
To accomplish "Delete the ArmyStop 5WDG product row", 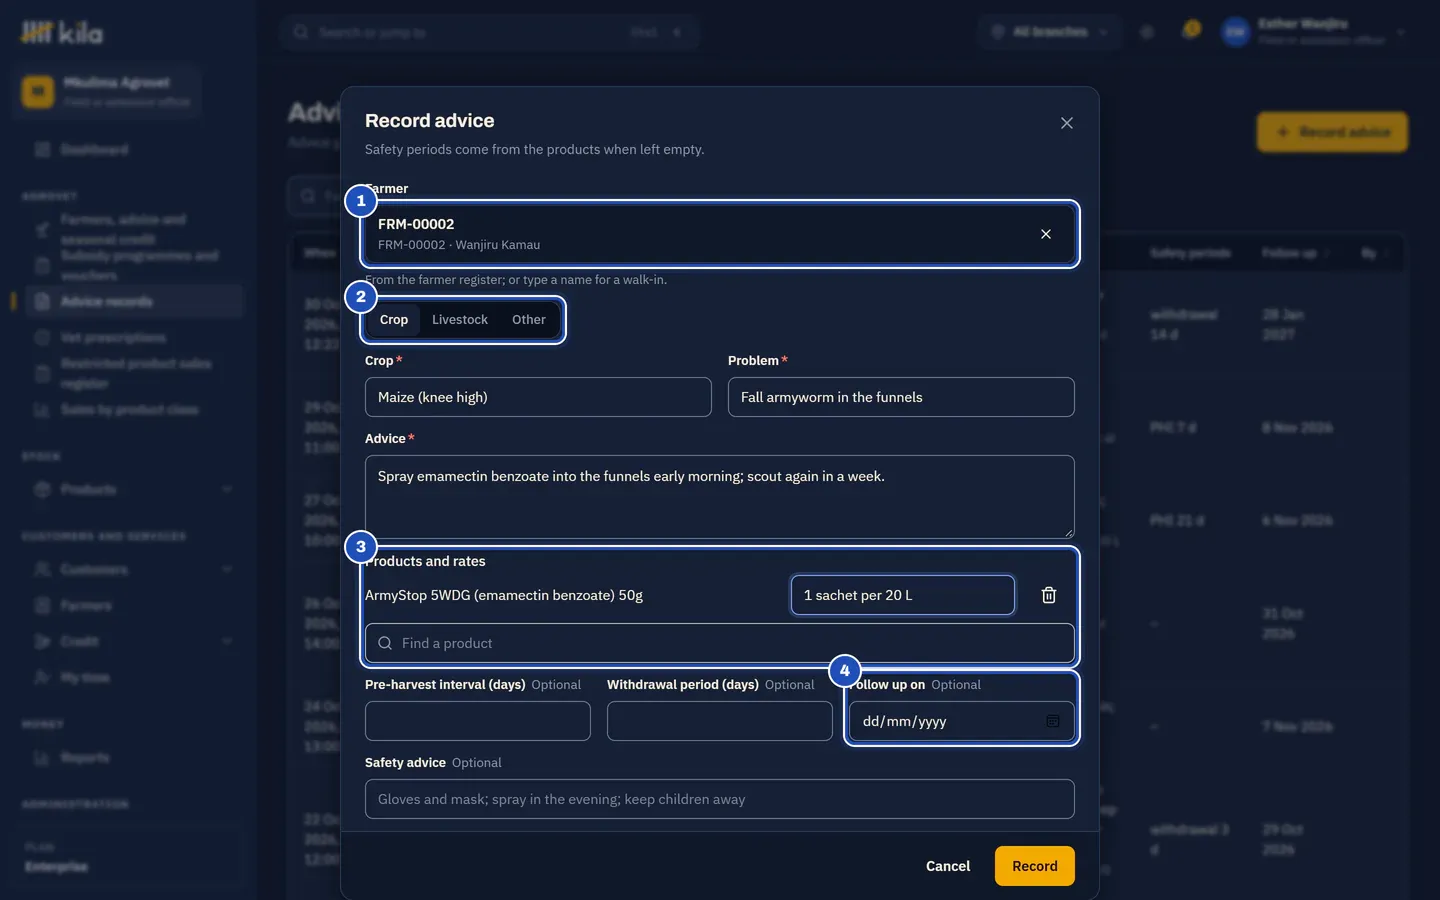I will [1049, 595].
